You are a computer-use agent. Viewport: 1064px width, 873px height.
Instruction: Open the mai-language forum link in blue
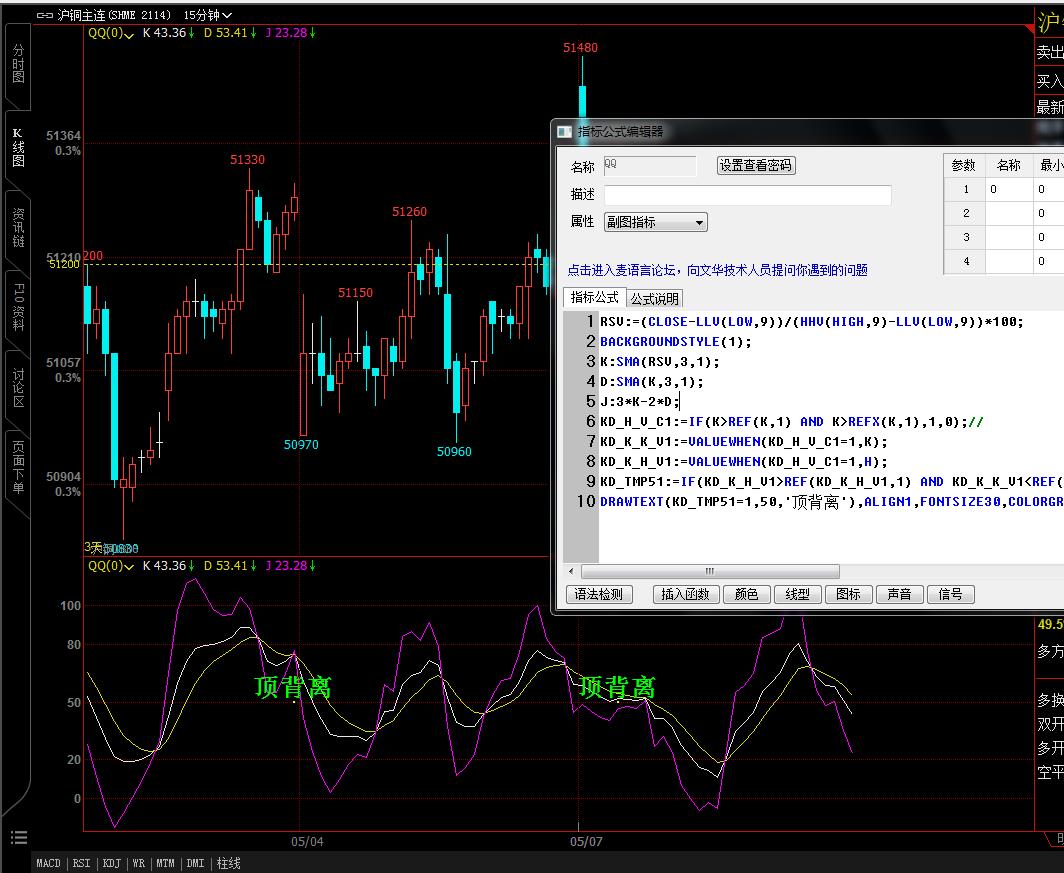click(x=717, y=270)
